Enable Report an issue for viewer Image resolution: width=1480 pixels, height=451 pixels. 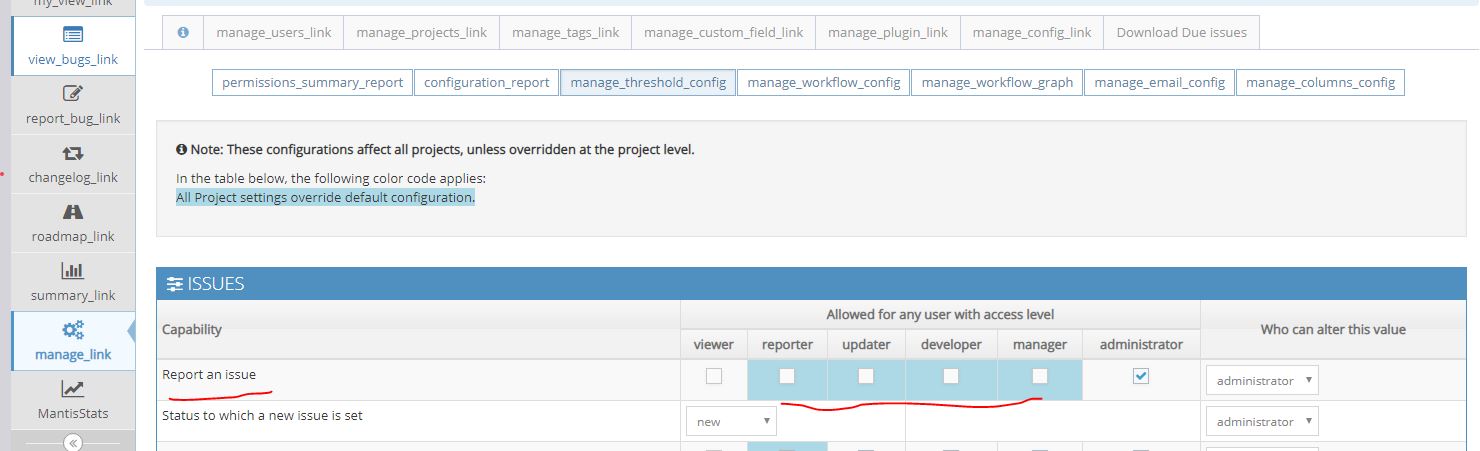click(713, 376)
